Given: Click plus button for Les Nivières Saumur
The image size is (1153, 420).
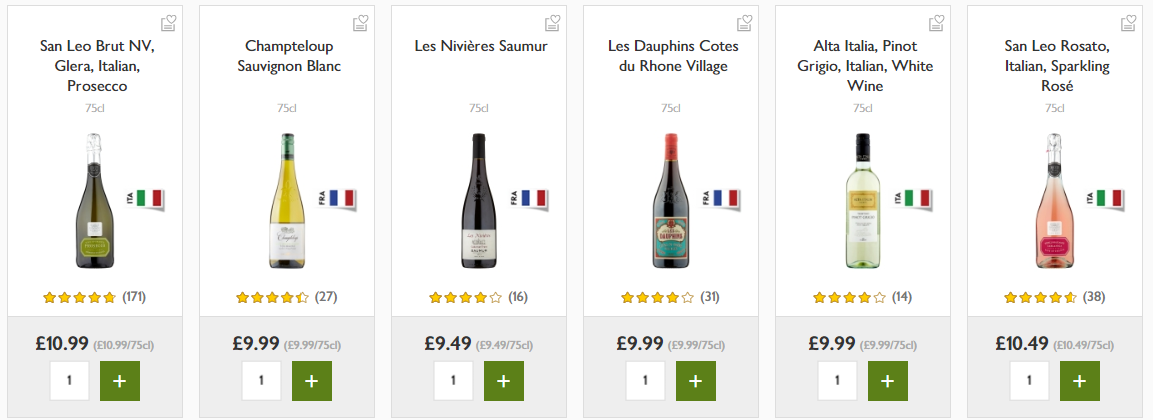Looking at the screenshot, I should pyautogui.click(x=503, y=381).
